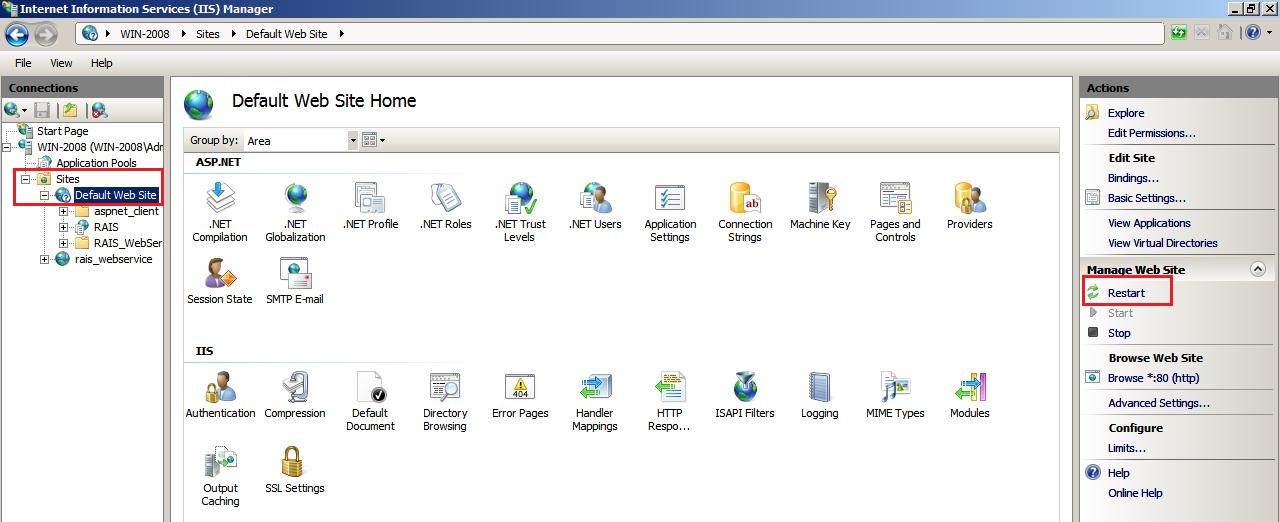Open the Authentication feature
Viewport: 1280px width, 522px height.
tap(220, 395)
